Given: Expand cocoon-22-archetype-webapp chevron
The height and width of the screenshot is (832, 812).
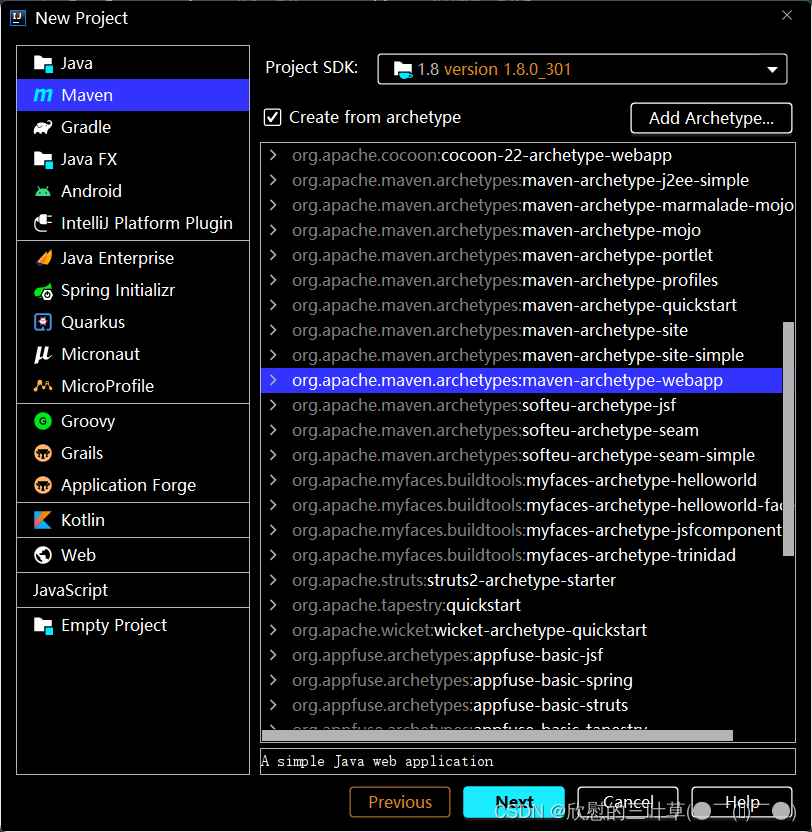Looking at the screenshot, I should [273, 155].
